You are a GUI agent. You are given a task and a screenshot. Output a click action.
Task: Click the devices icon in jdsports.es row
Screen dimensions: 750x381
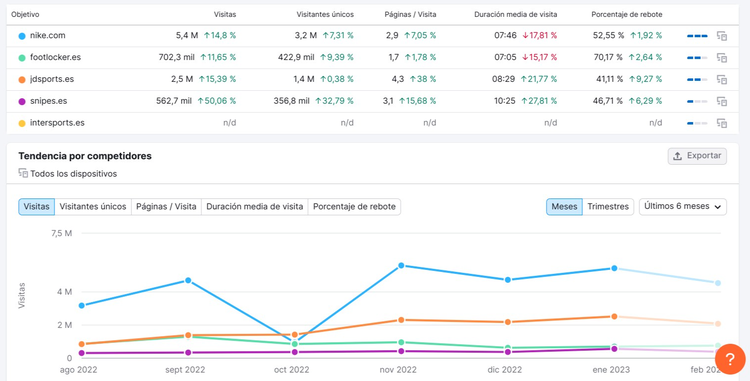click(x=722, y=79)
